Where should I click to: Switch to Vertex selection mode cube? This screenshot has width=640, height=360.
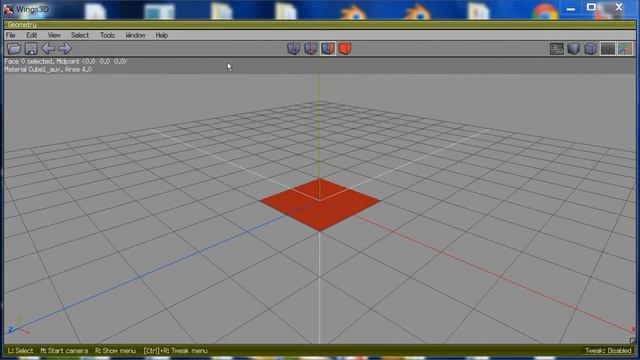[x=293, y=49]
